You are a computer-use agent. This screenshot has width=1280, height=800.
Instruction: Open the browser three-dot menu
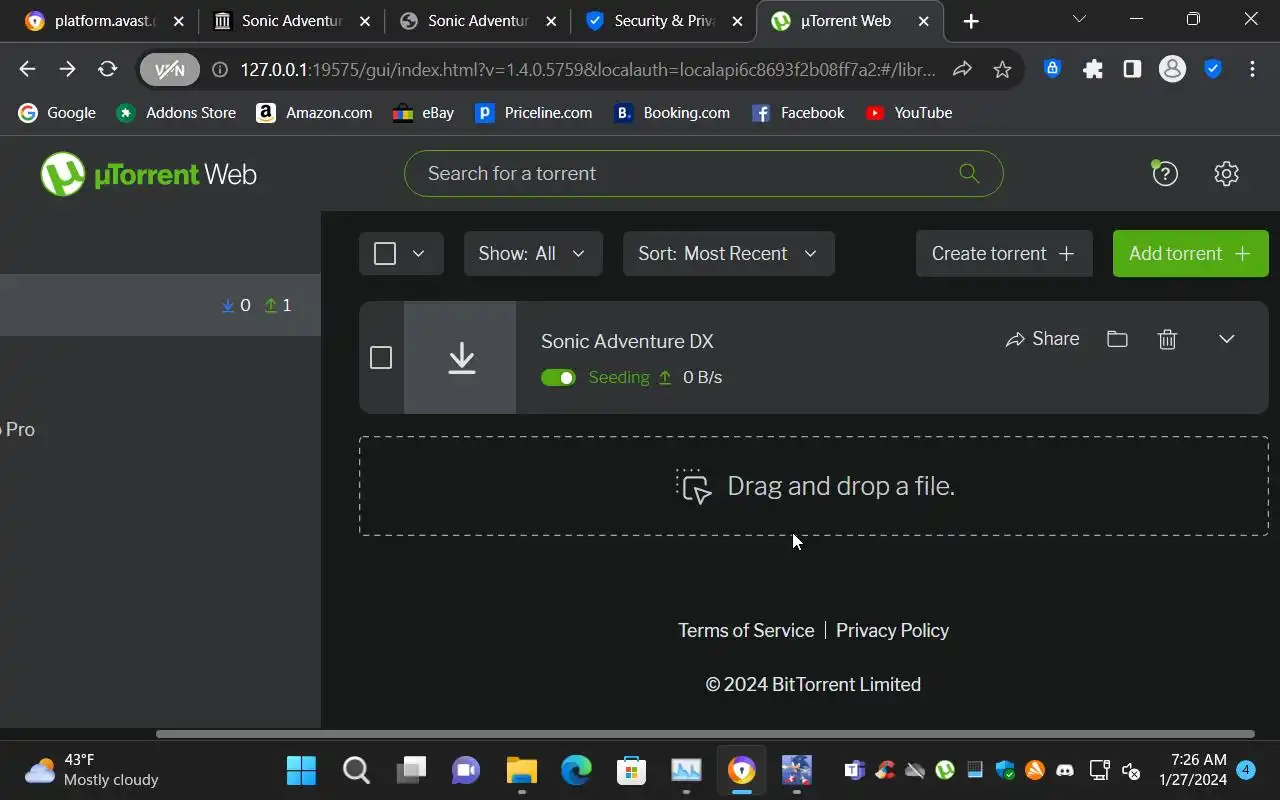coord(1252,69)
